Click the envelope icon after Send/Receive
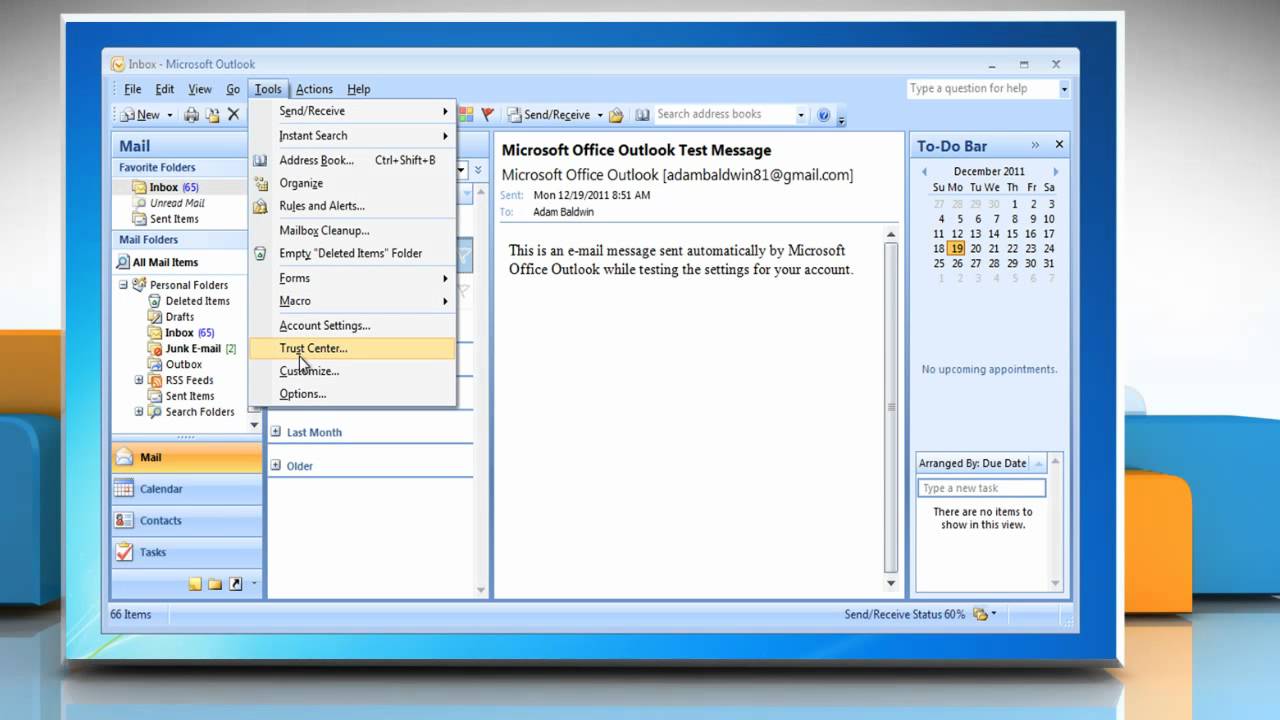Image resolution: width=1280 pixels, height=720 pixels. pyautogui.click(x=617, y=115)
